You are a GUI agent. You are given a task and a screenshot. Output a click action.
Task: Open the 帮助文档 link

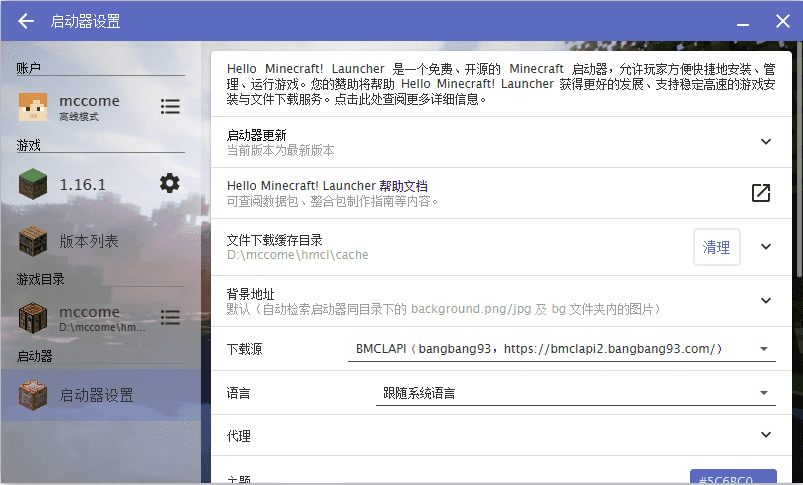[403, 185]
